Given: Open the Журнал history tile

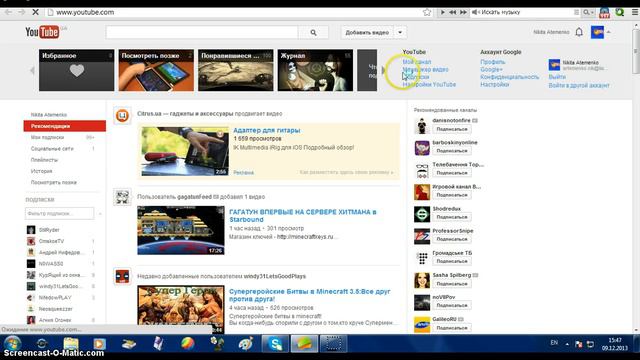Looking at the screenshot, I should (316, 70).
